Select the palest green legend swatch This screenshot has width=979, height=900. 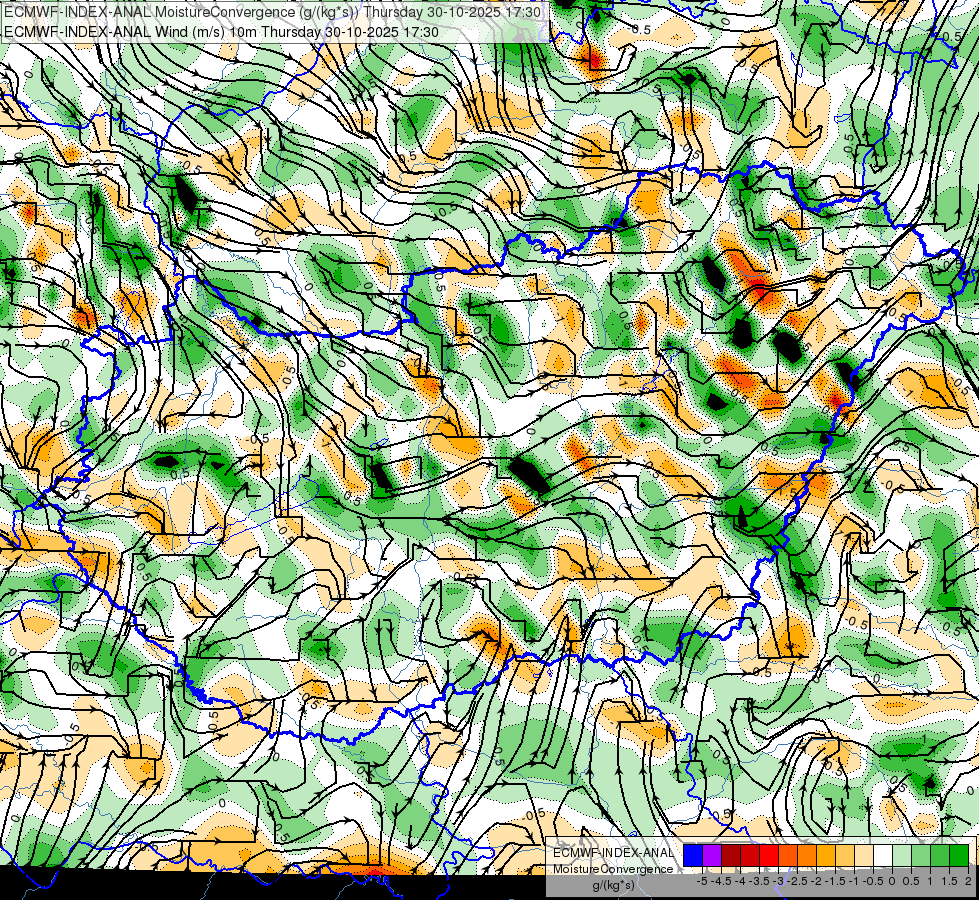pos(902,855)
